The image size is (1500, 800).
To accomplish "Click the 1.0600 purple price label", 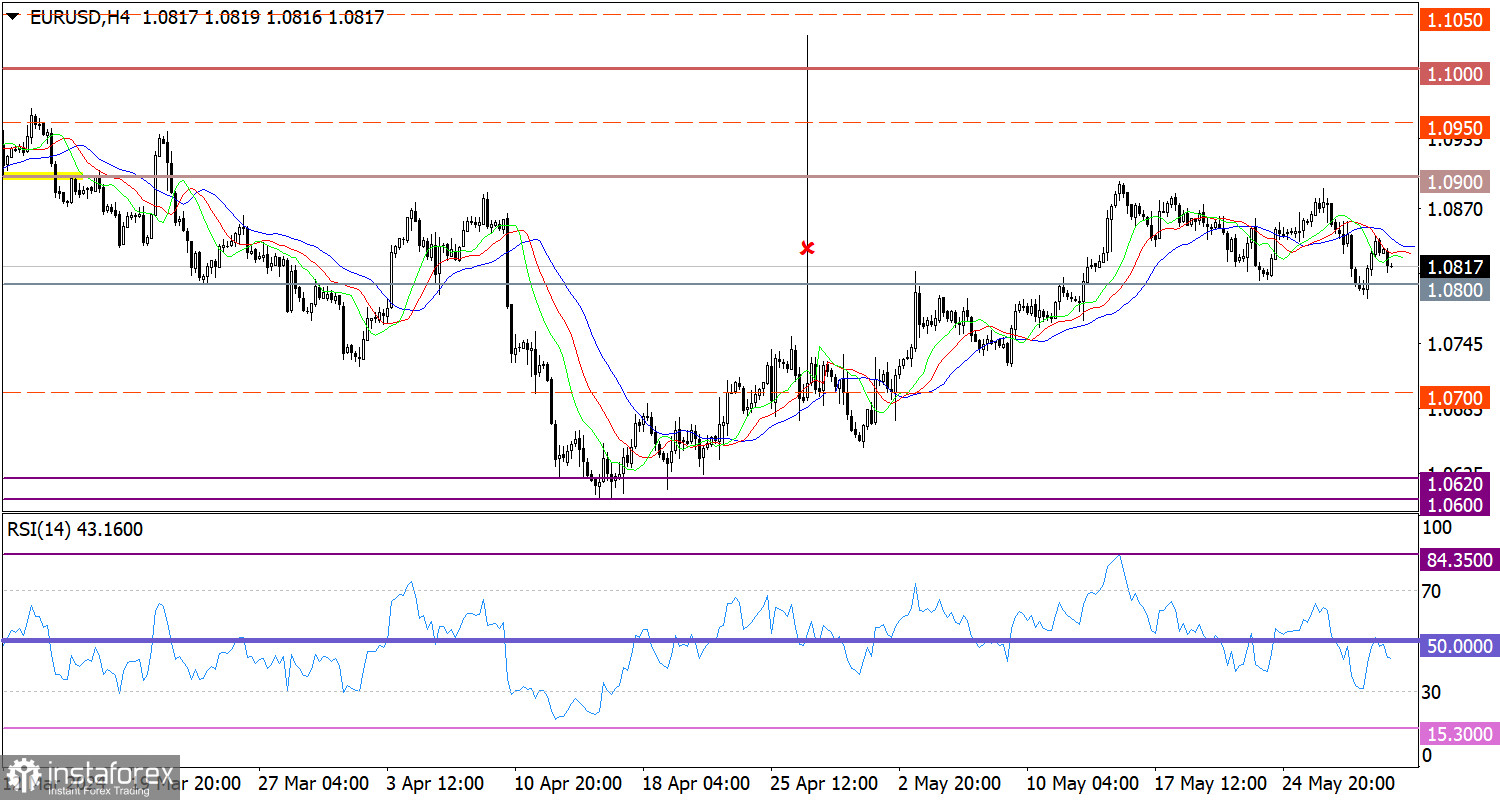I will [x=1455, y=504].
